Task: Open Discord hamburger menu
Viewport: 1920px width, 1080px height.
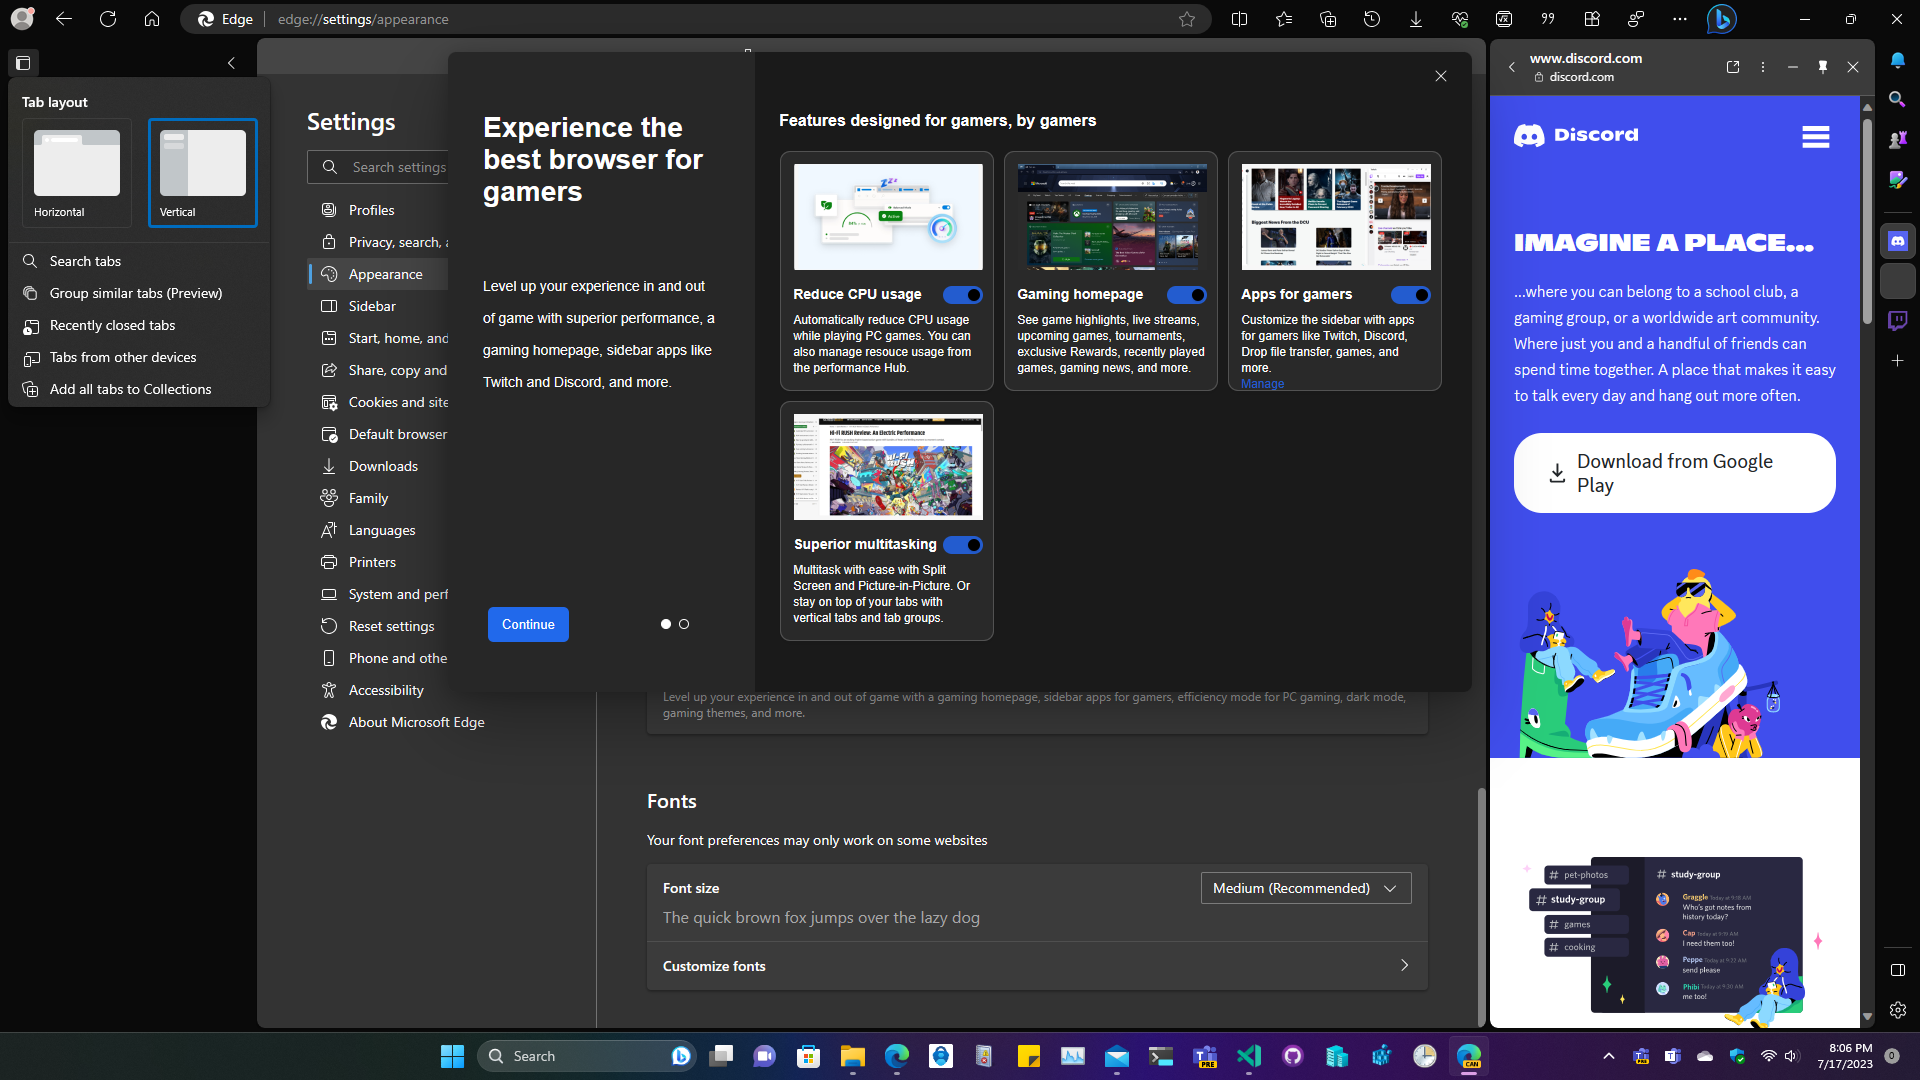Action: pyautogui.click(x=1815, y=137)
